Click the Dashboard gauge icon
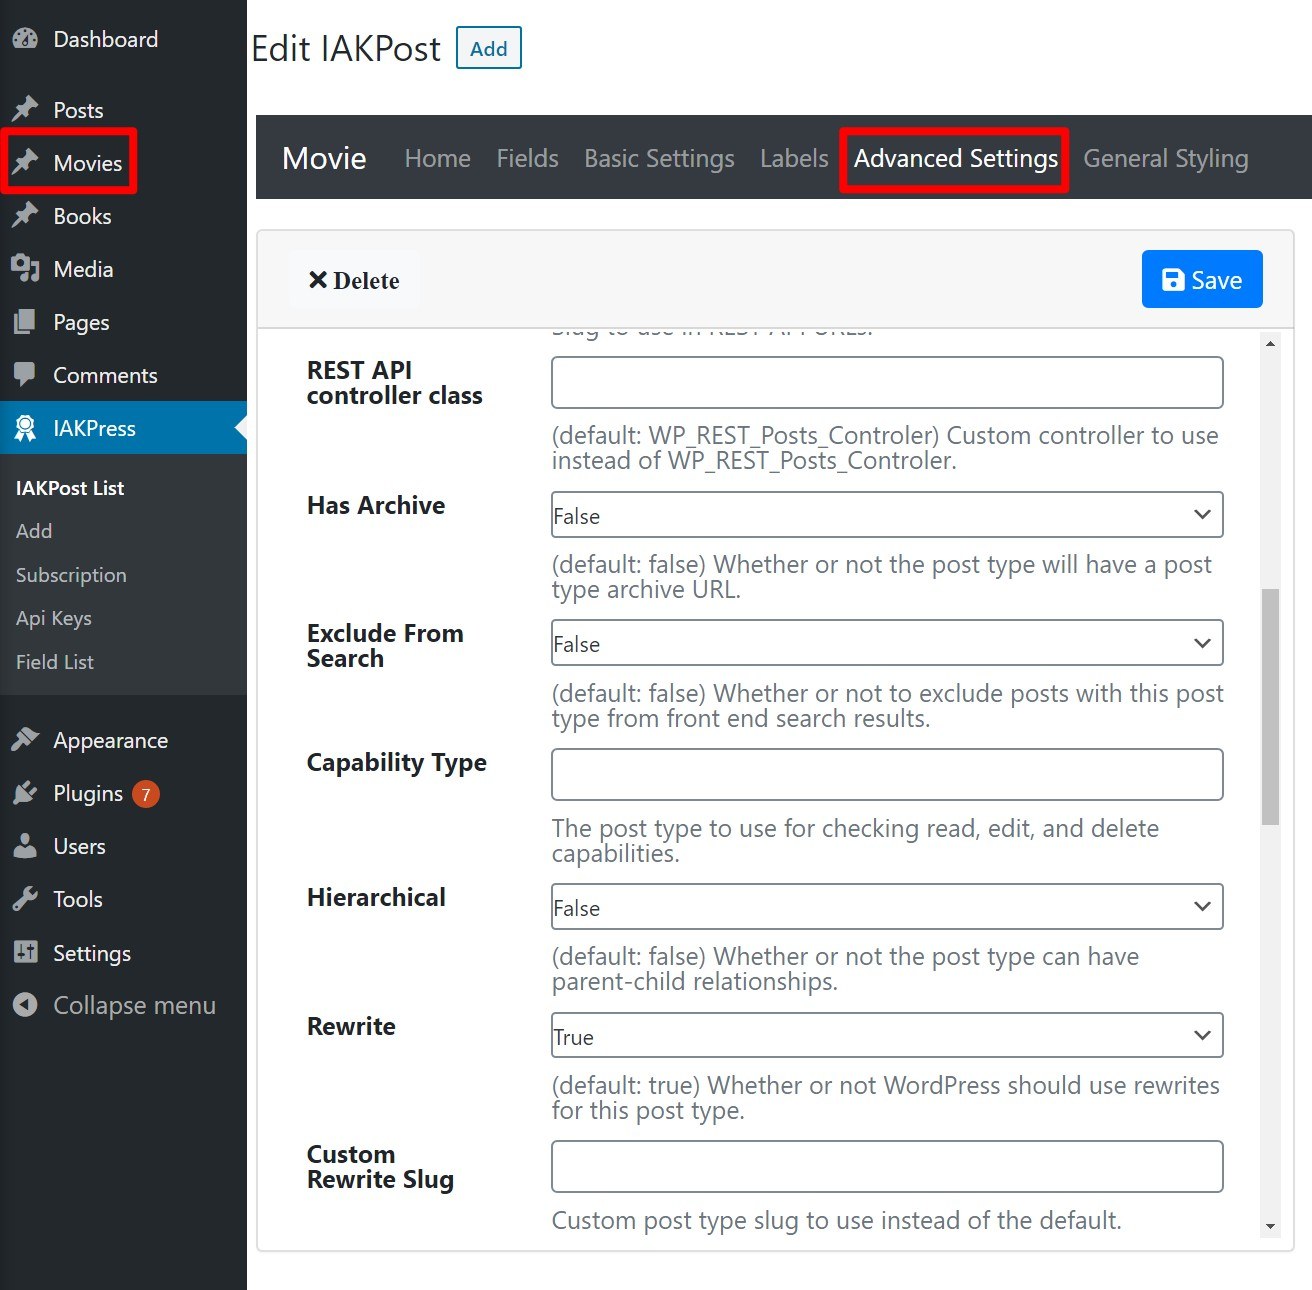1312x1290 pixels. [x=25, y=39]
